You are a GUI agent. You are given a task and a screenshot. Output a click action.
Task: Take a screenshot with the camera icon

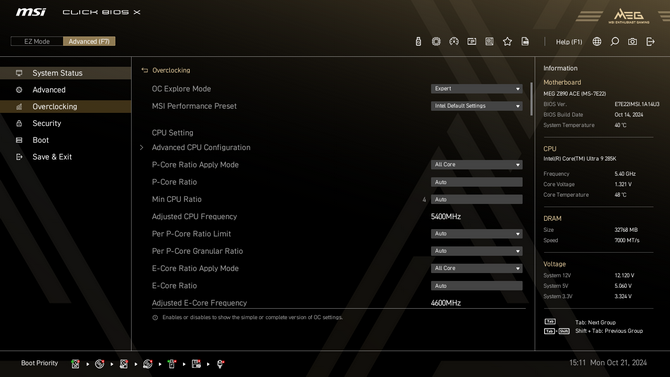pyautogui.click(x=632, y=41)
